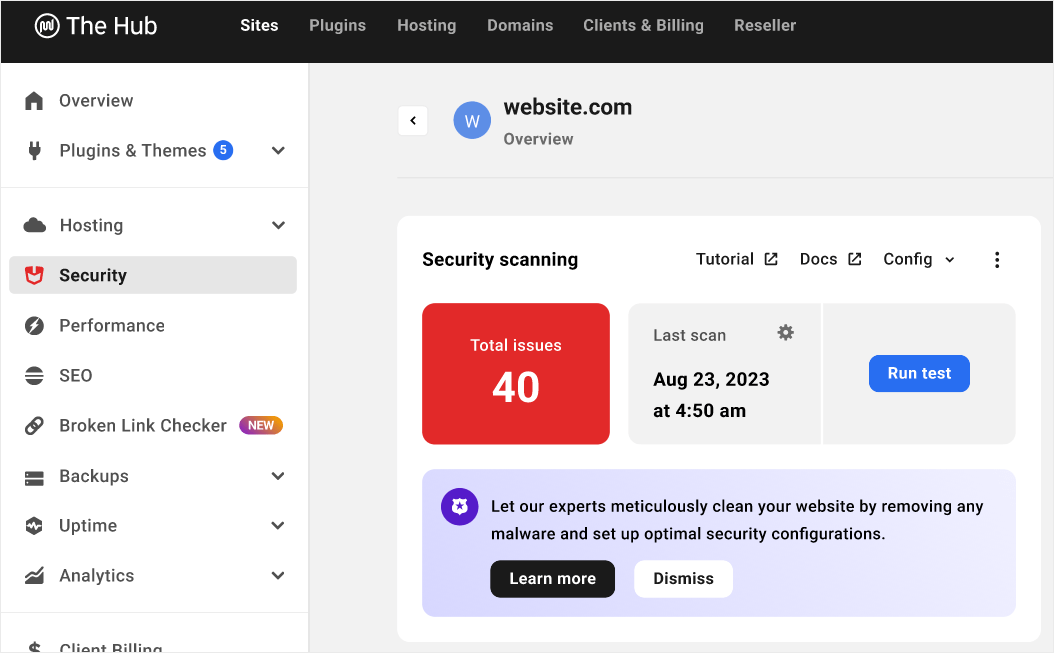
Task: Open the security scanning Tutorial link
Action: pyautogui.click(x=736, y=258)
